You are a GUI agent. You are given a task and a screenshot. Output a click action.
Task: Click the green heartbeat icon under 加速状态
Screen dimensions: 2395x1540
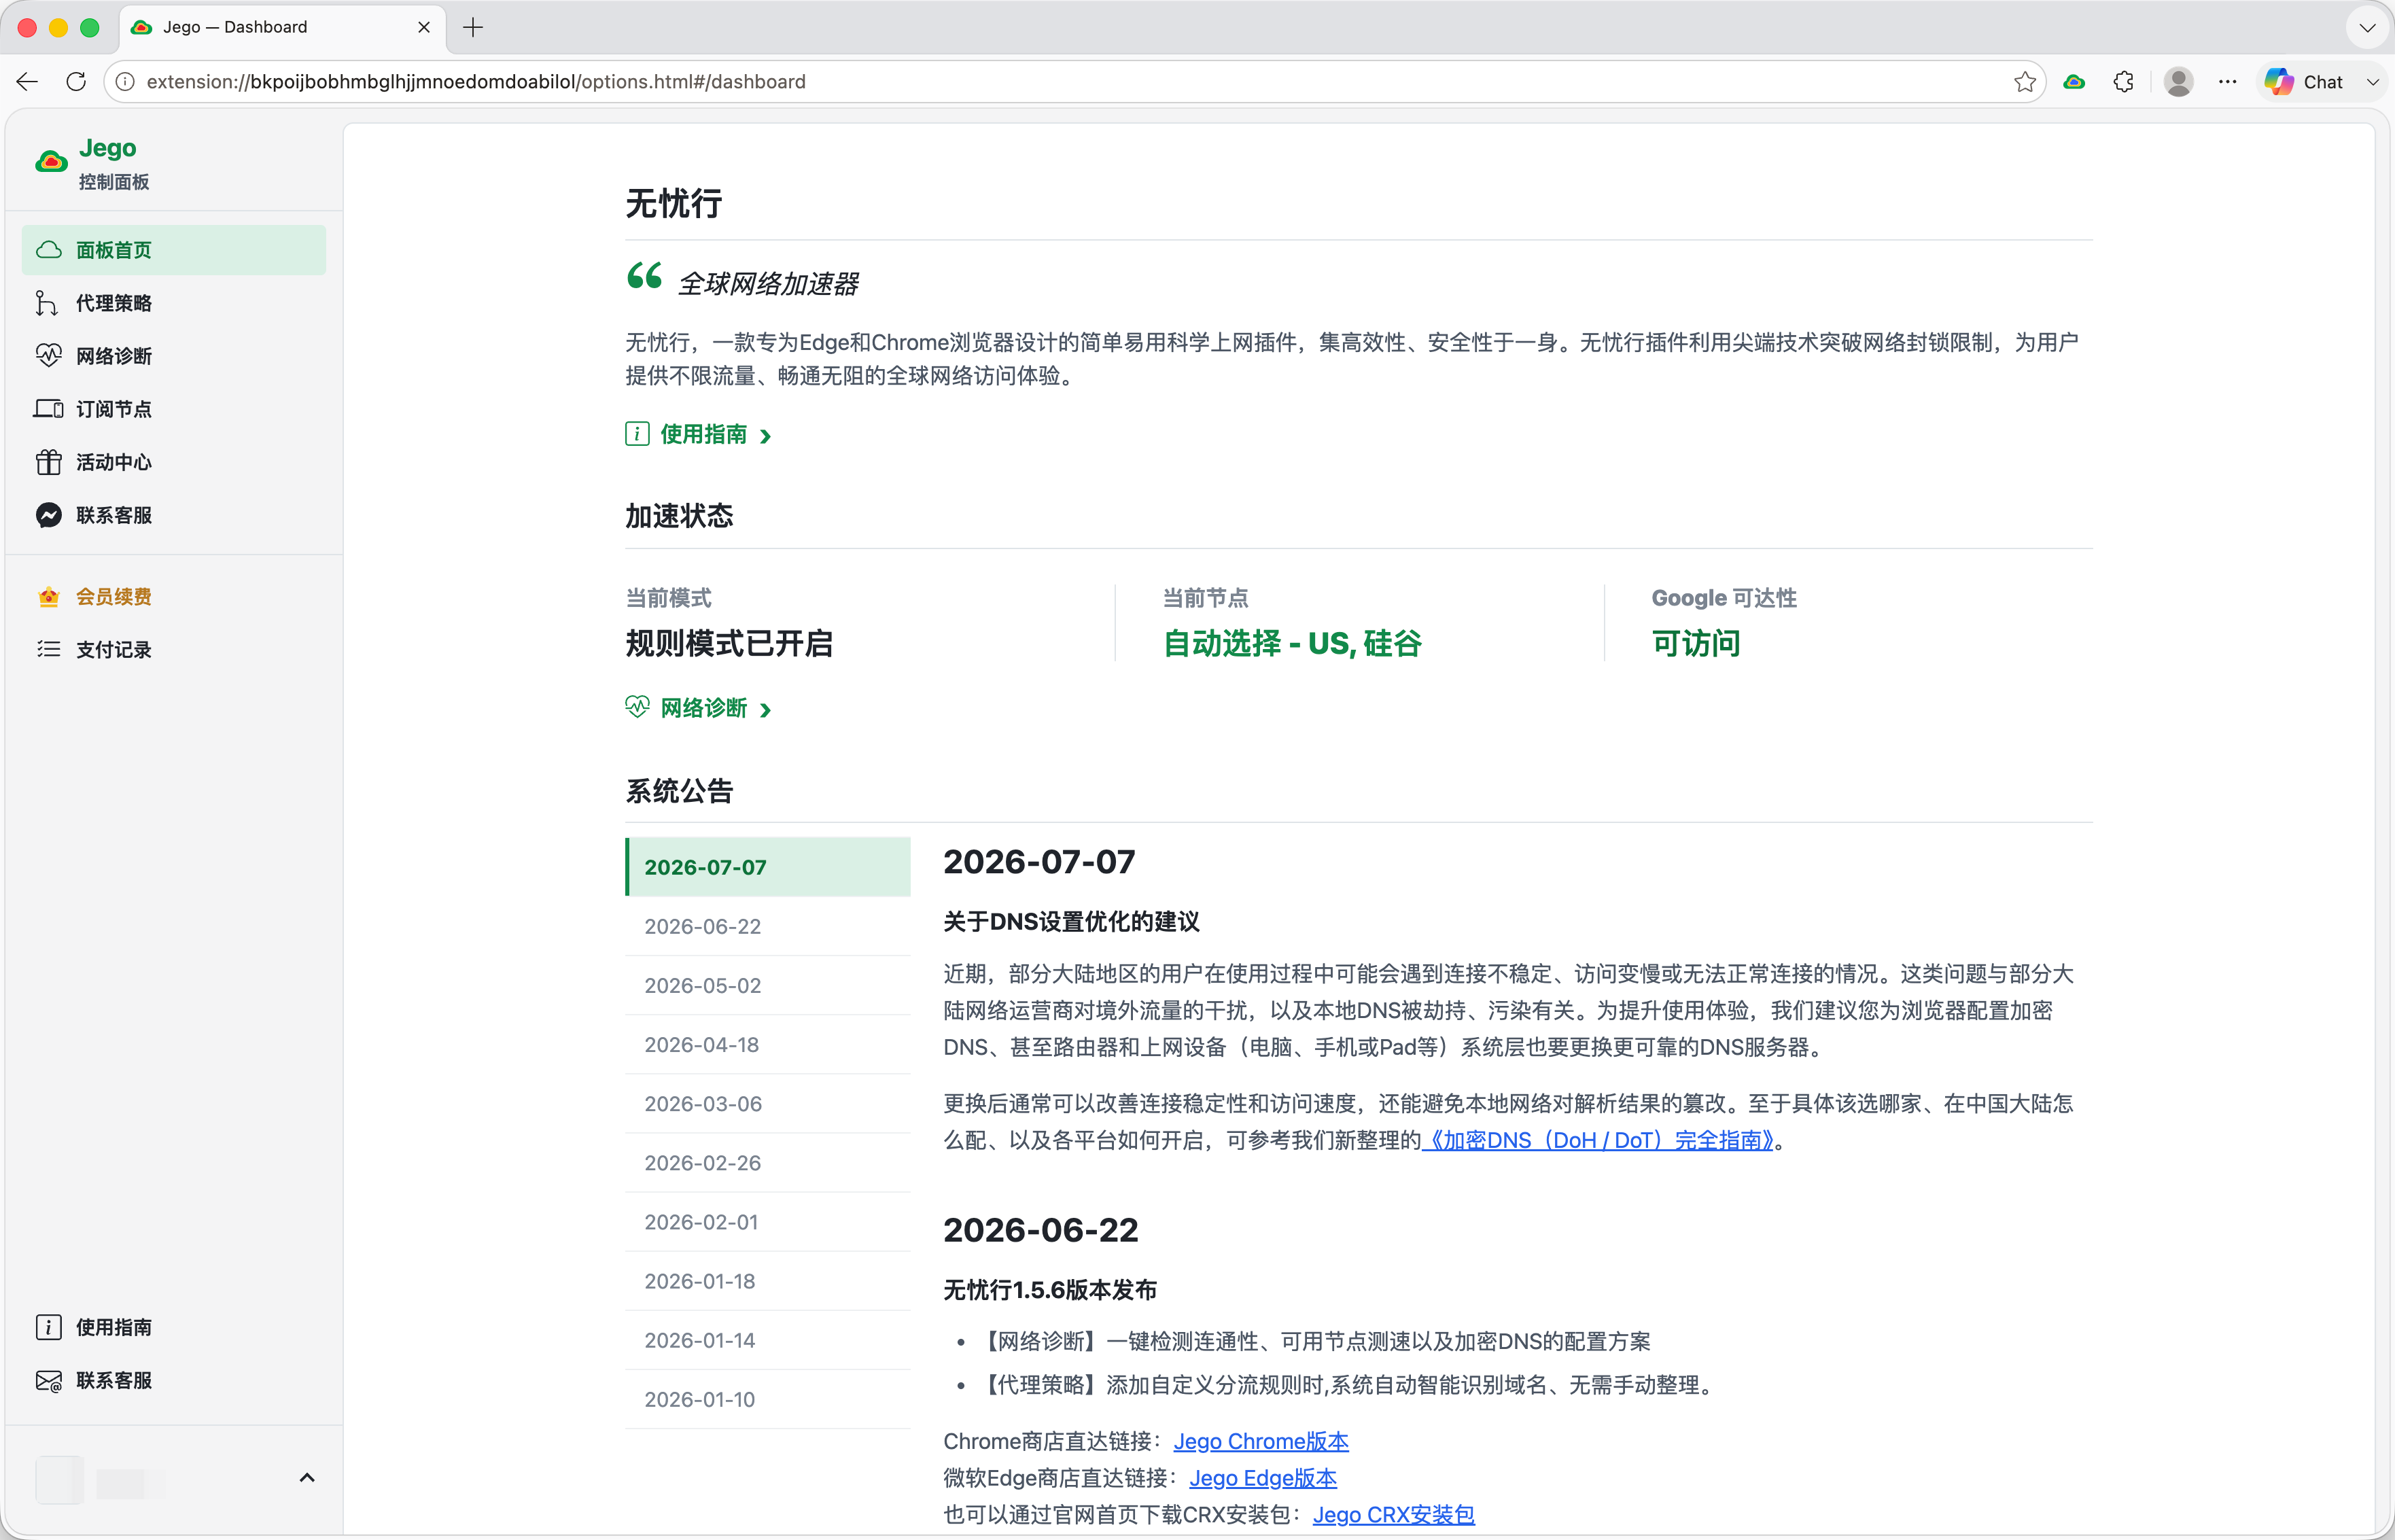(x=637, y=707)
